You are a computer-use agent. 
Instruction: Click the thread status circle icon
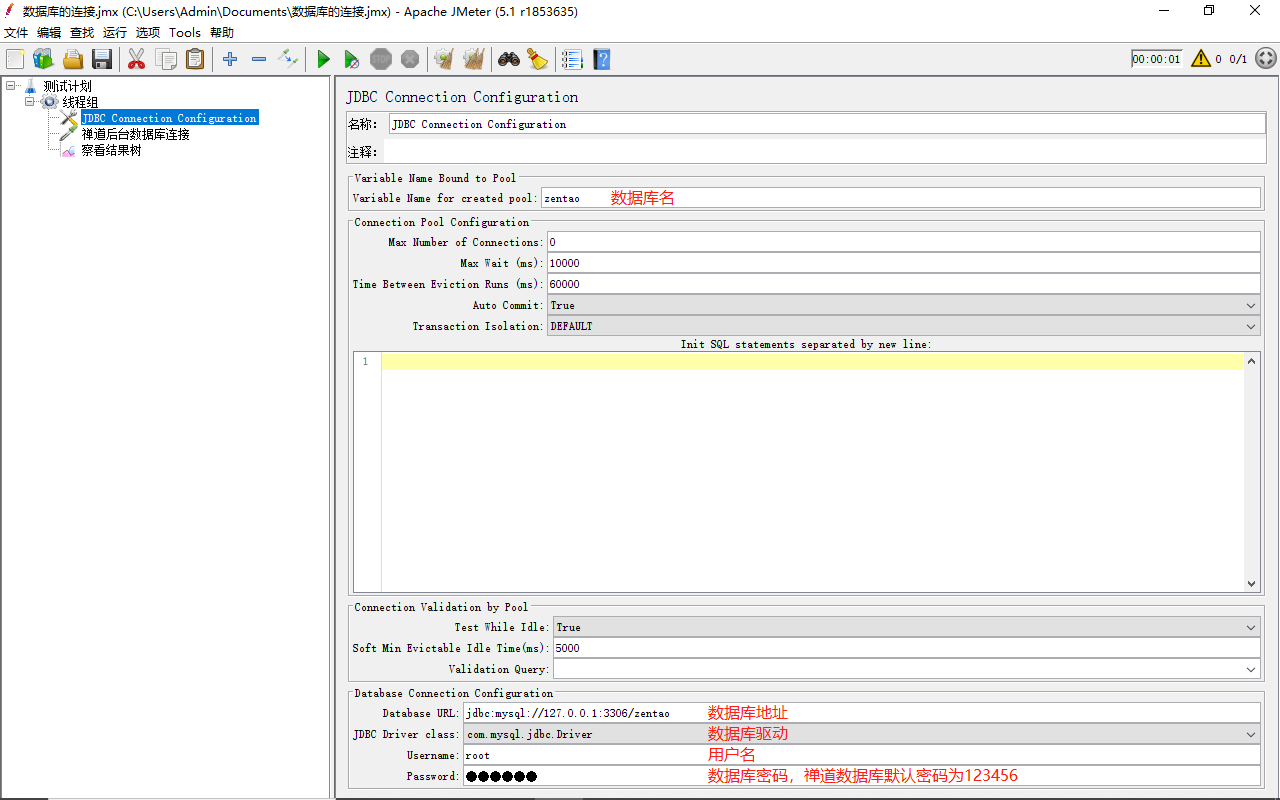(x=1265, y=59)
